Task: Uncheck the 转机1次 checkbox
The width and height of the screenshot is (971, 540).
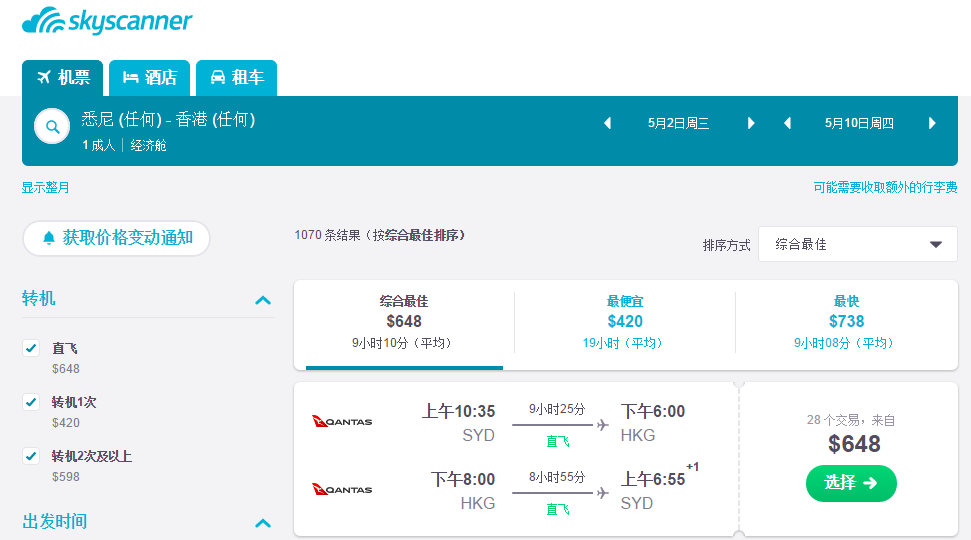Action: coord(31,402)
